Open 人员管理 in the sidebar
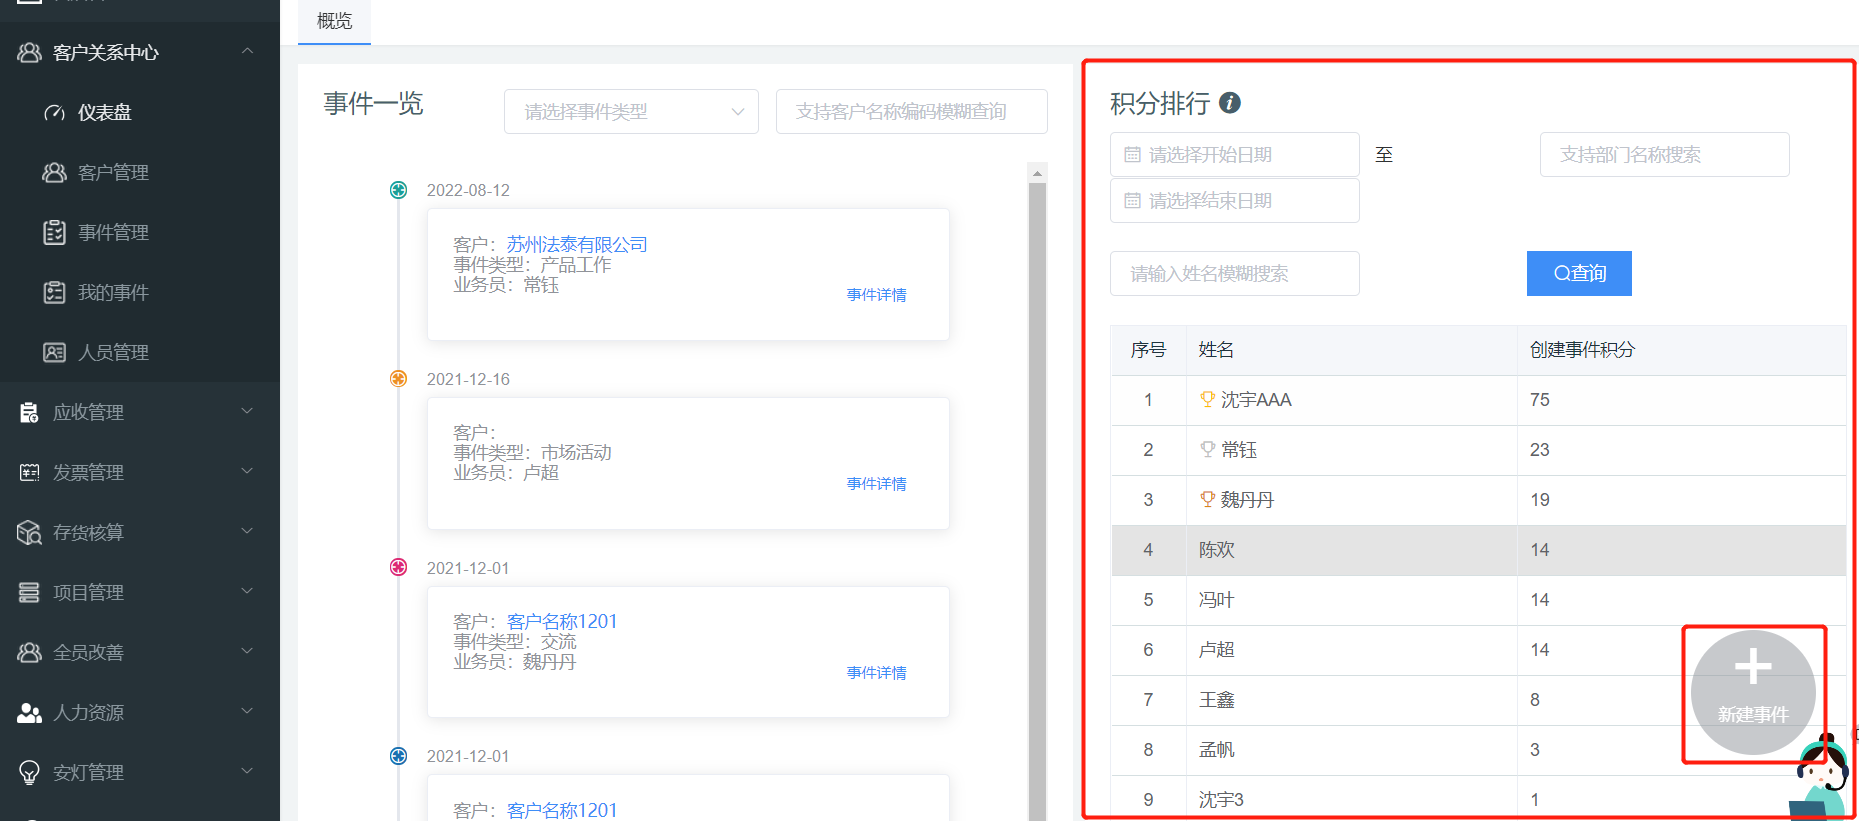 113,353
